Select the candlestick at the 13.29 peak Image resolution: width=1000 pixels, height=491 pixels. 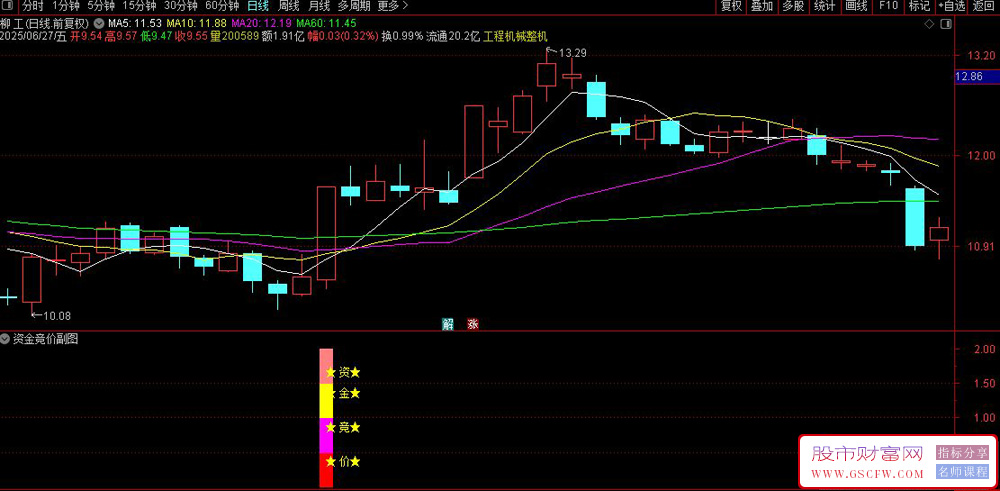tap(547, 75)
